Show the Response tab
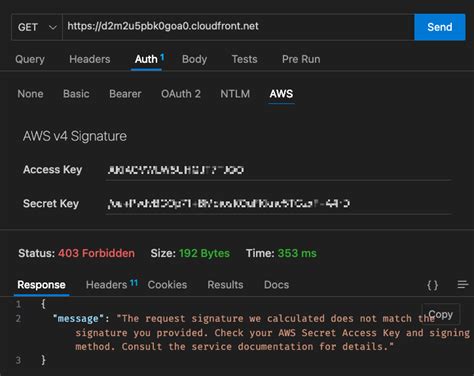 click(41, 285)
